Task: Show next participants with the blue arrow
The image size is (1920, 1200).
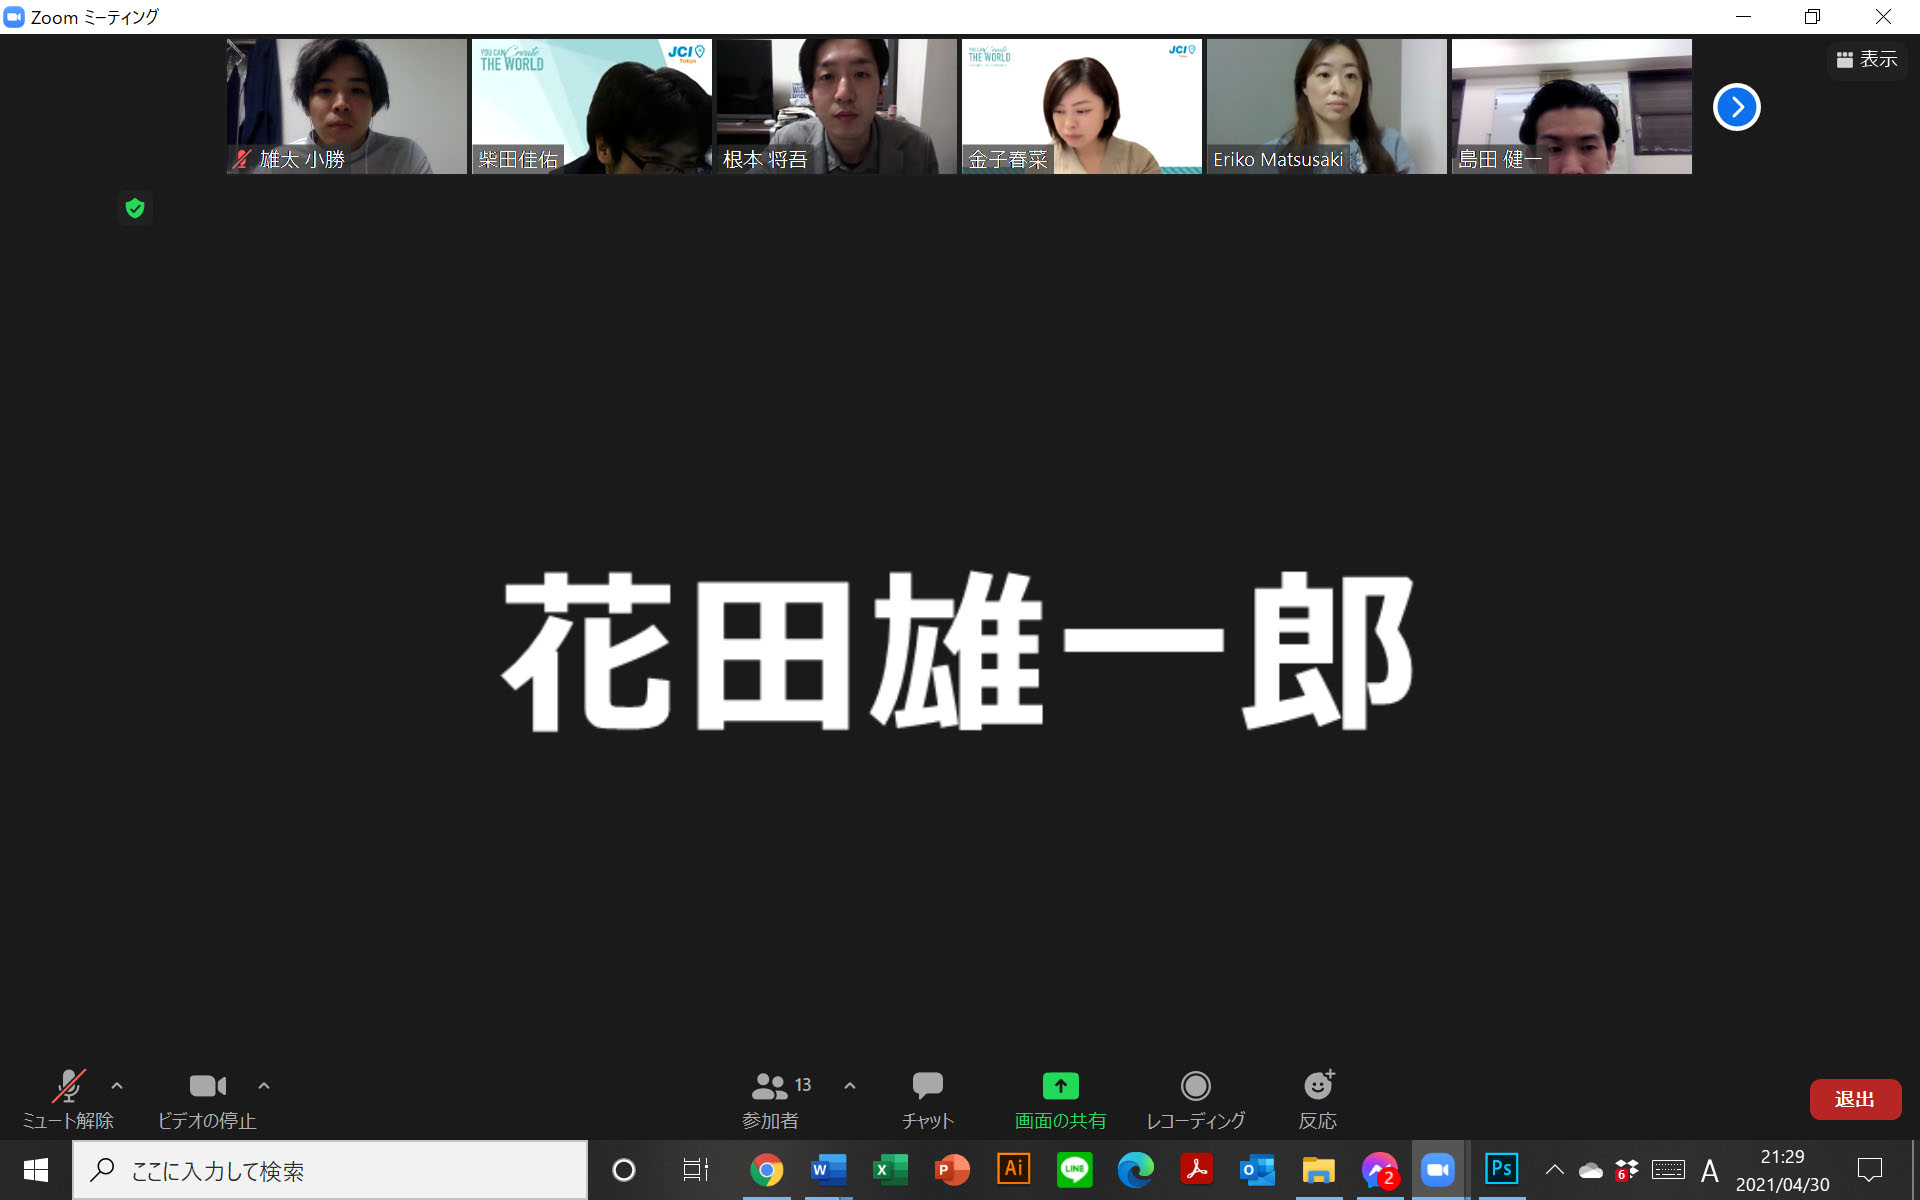Action: [x=1736, y=107]
